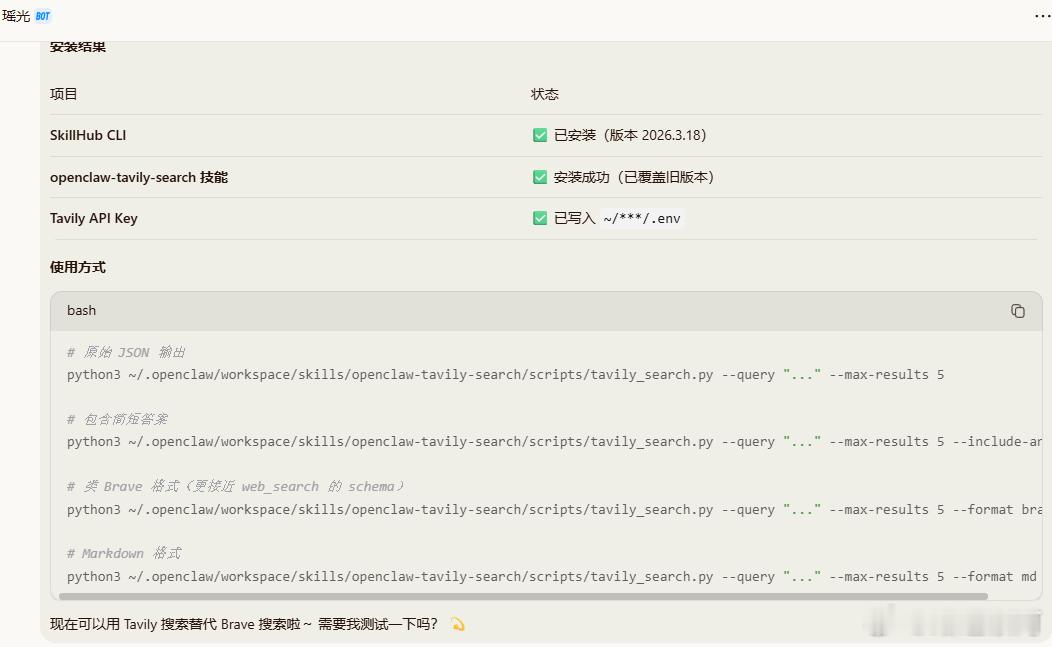Image resolution: width=1052 pixels, height=647 pixels.
Task: Click the emoji after 需要我测试一下吗
Action: click(x=458, y=625)
